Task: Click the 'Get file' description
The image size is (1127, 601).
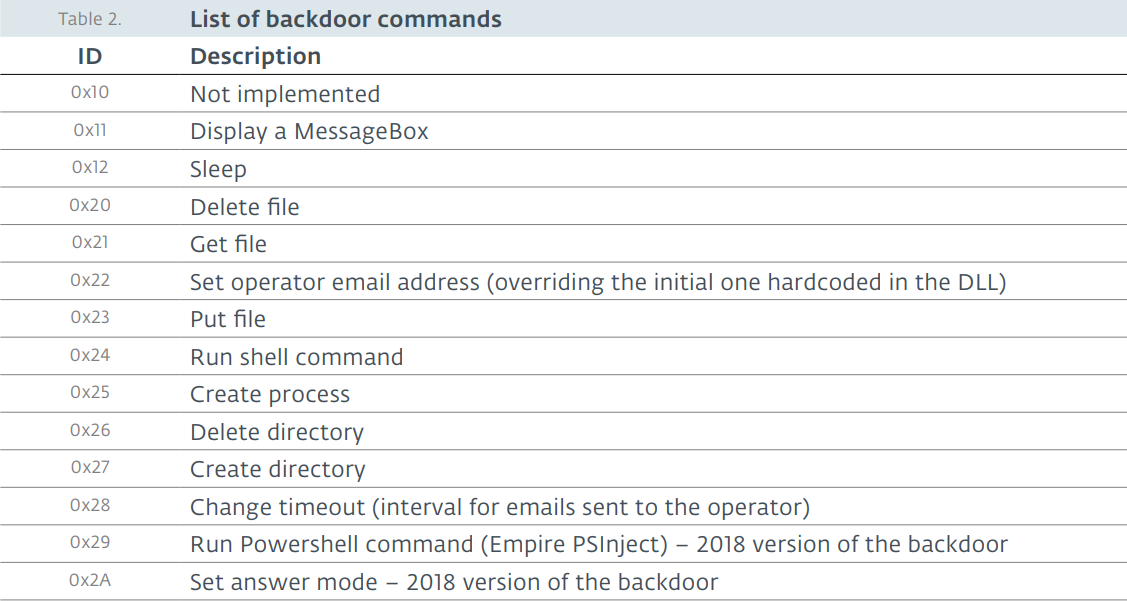Action: coord(228,244)
